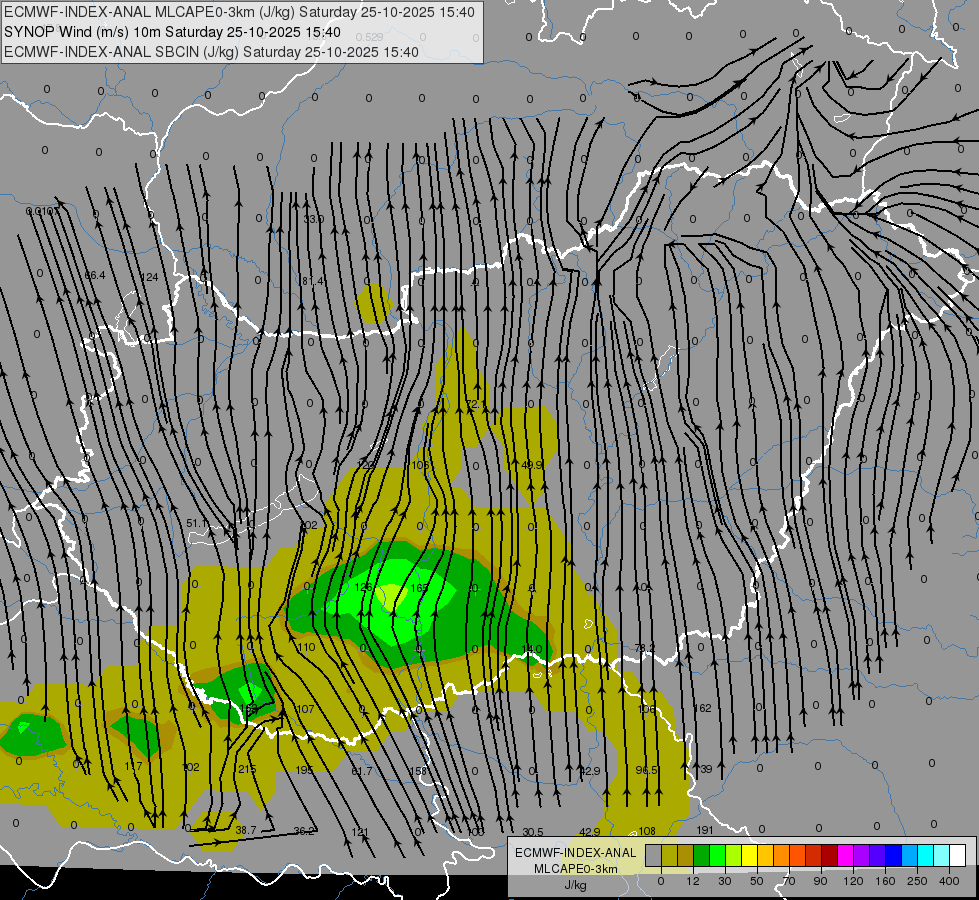
Task: Click the legend tick label '250'
Action: pyautogui.click(x=917, y=881)
